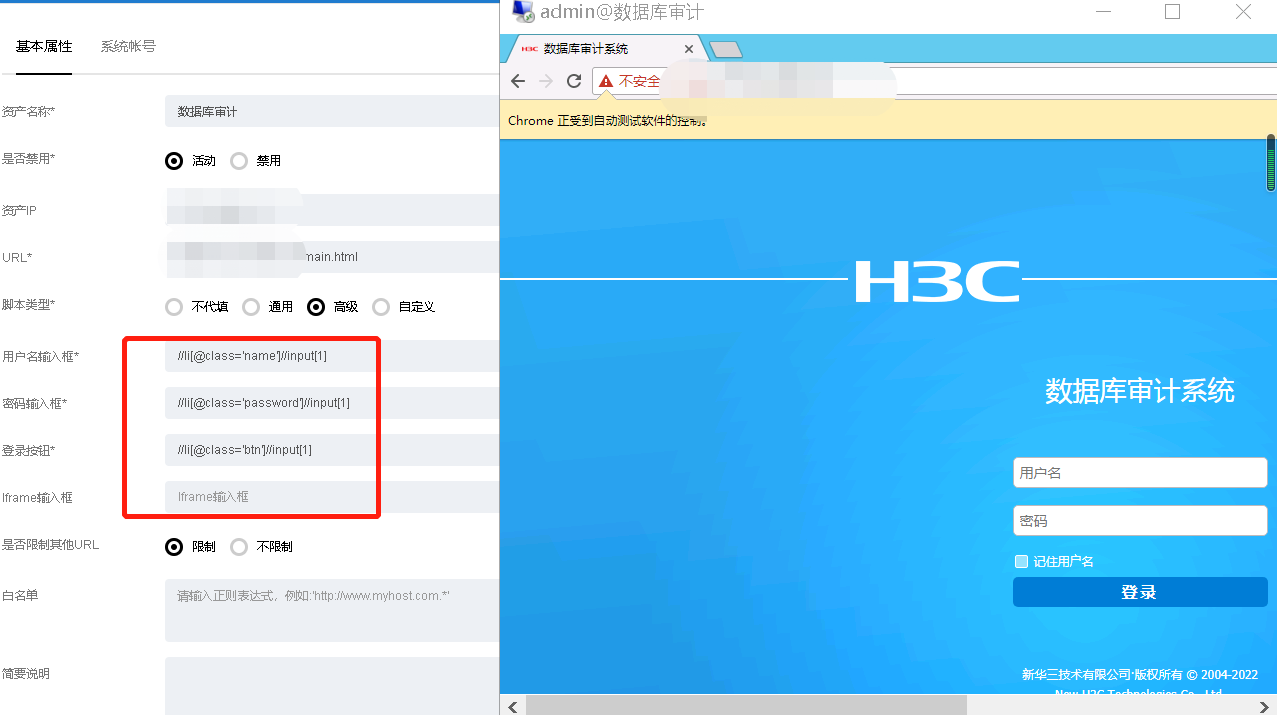The height and width of the screenshot is (715, 1277).
Task: Select 限制 for other URLs
Action: click(175, 547)
